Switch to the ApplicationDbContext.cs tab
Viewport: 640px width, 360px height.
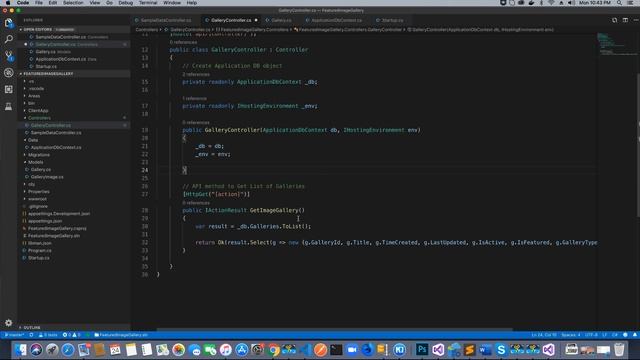(336, 20)
